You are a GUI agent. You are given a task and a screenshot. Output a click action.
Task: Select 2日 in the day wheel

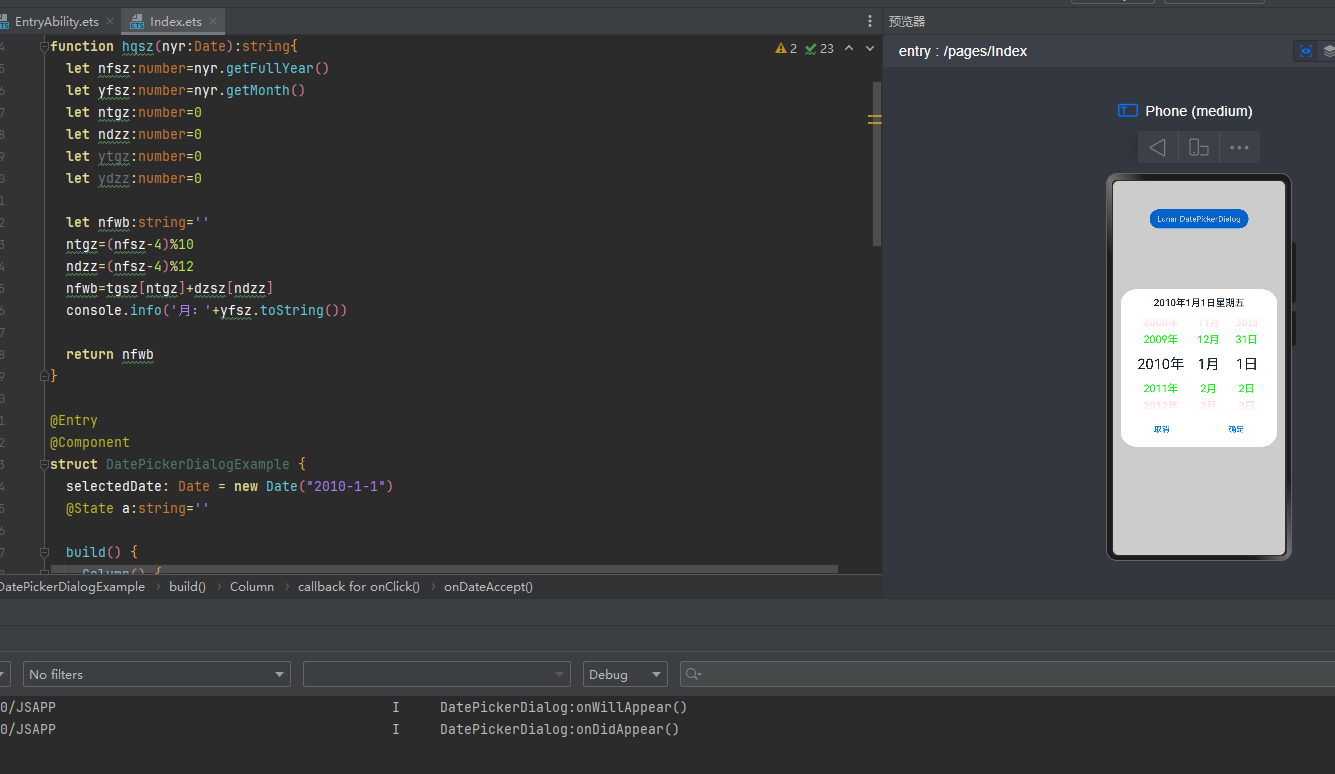(1246, 388)
